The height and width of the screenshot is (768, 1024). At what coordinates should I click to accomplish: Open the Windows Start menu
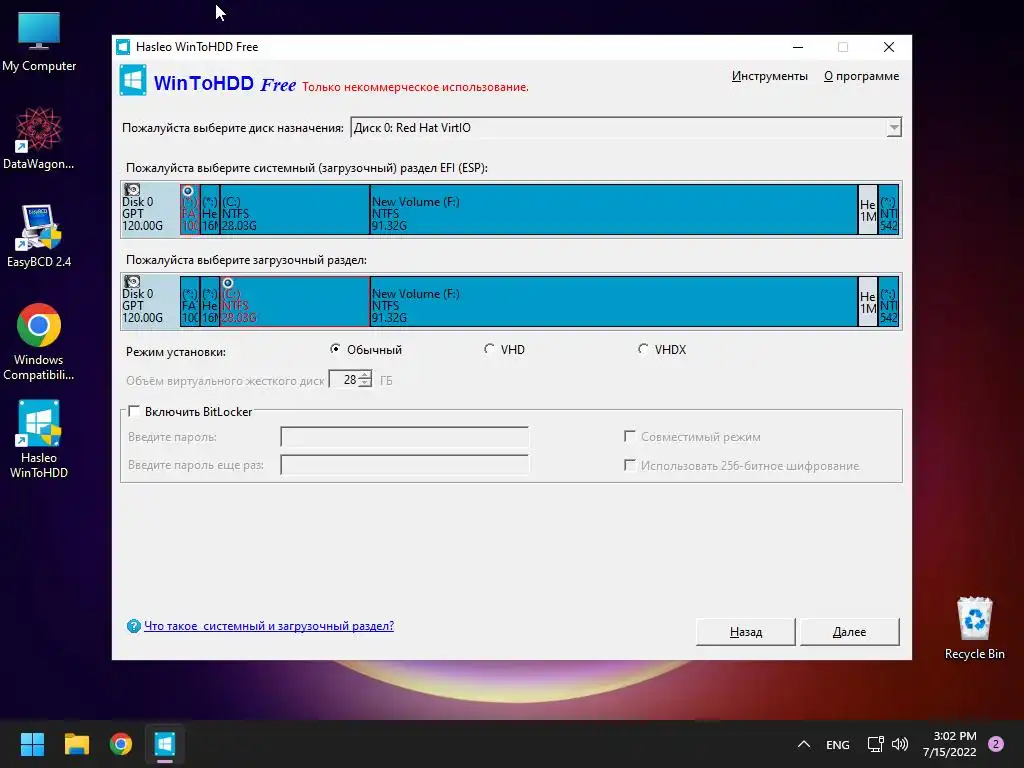coord(32,744)
